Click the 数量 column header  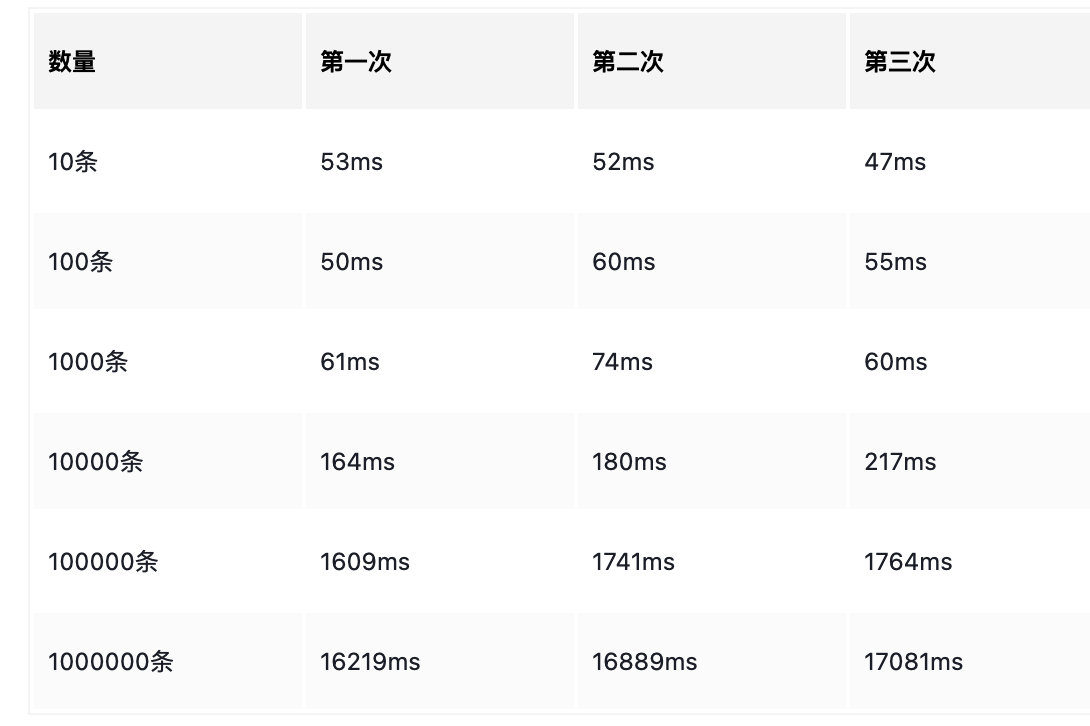[x=168, y=61]
